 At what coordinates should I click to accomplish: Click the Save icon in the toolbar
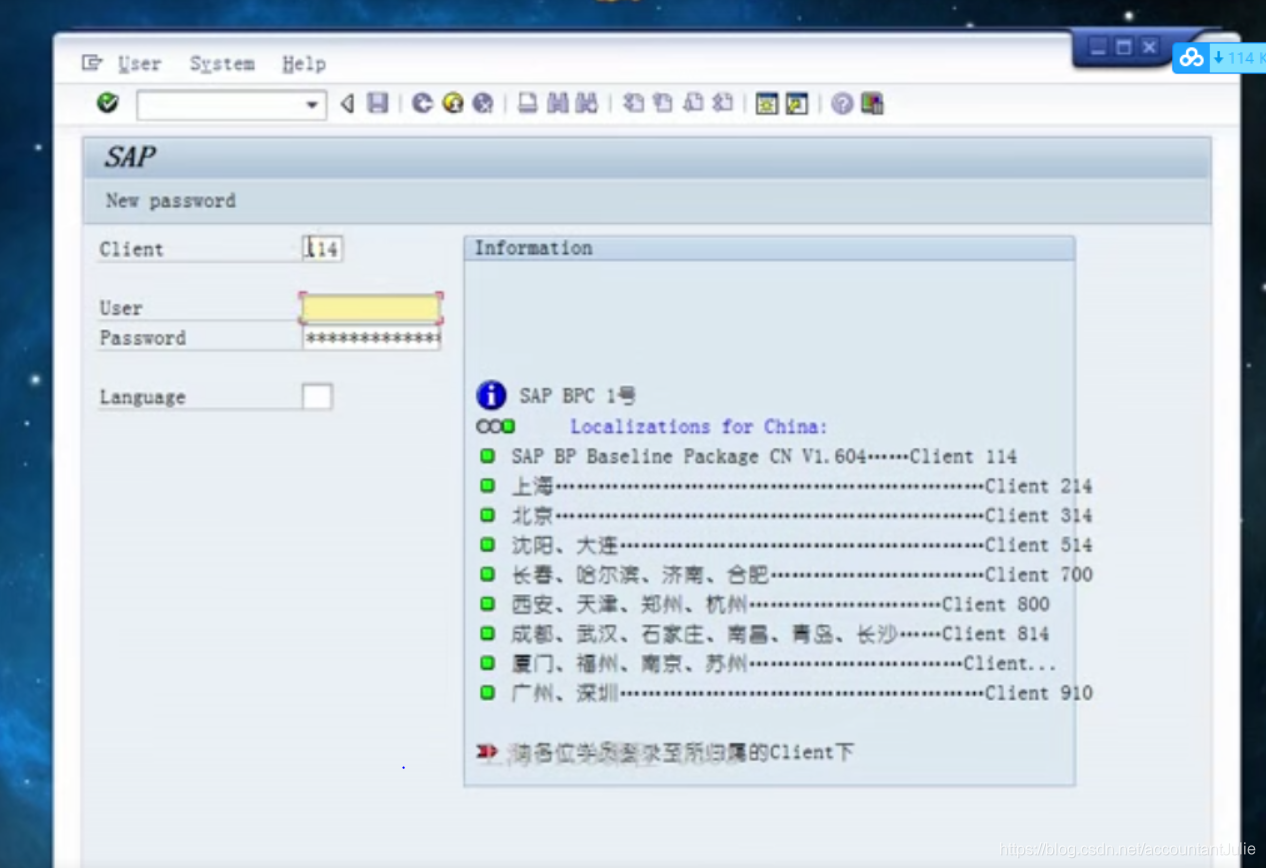(x=377, y=103)
